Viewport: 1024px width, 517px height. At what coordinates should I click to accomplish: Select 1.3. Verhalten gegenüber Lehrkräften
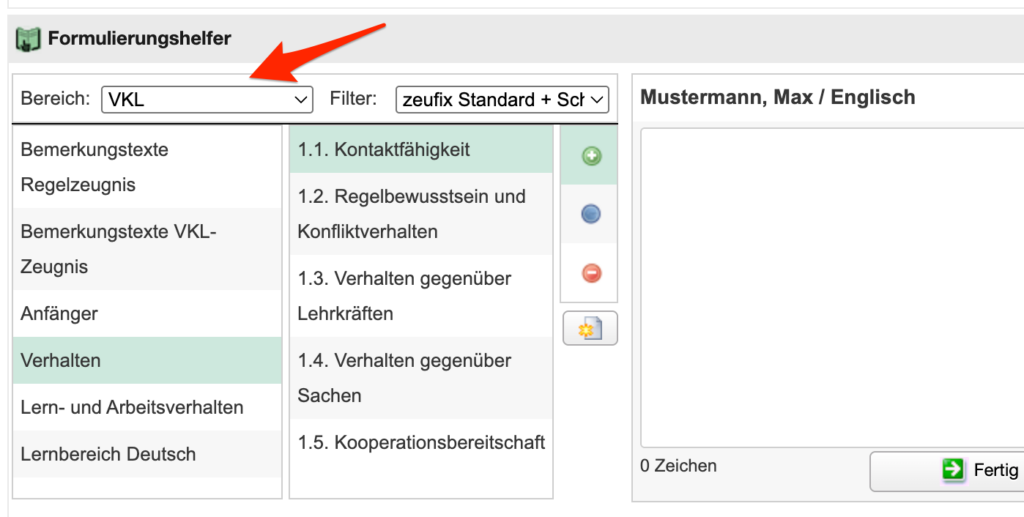coord(420,295)
